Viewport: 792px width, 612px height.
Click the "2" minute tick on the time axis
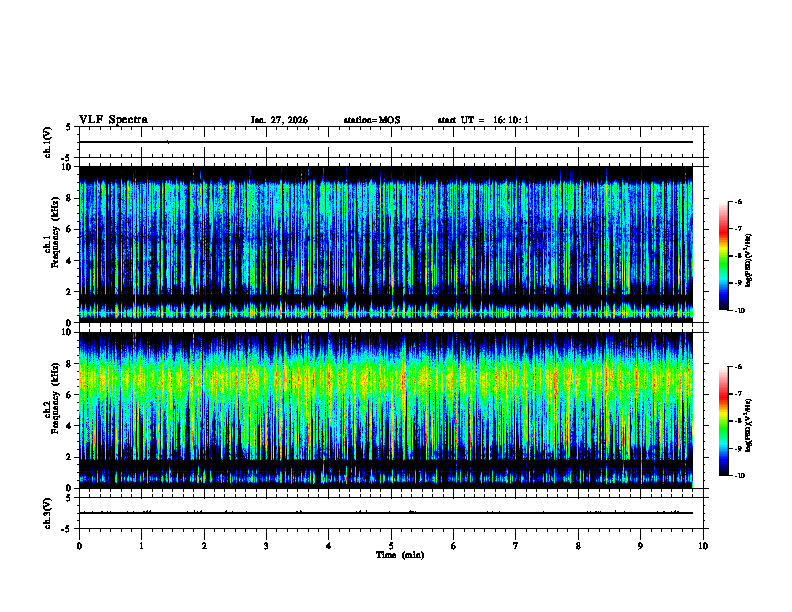click(x=204, y=546)
